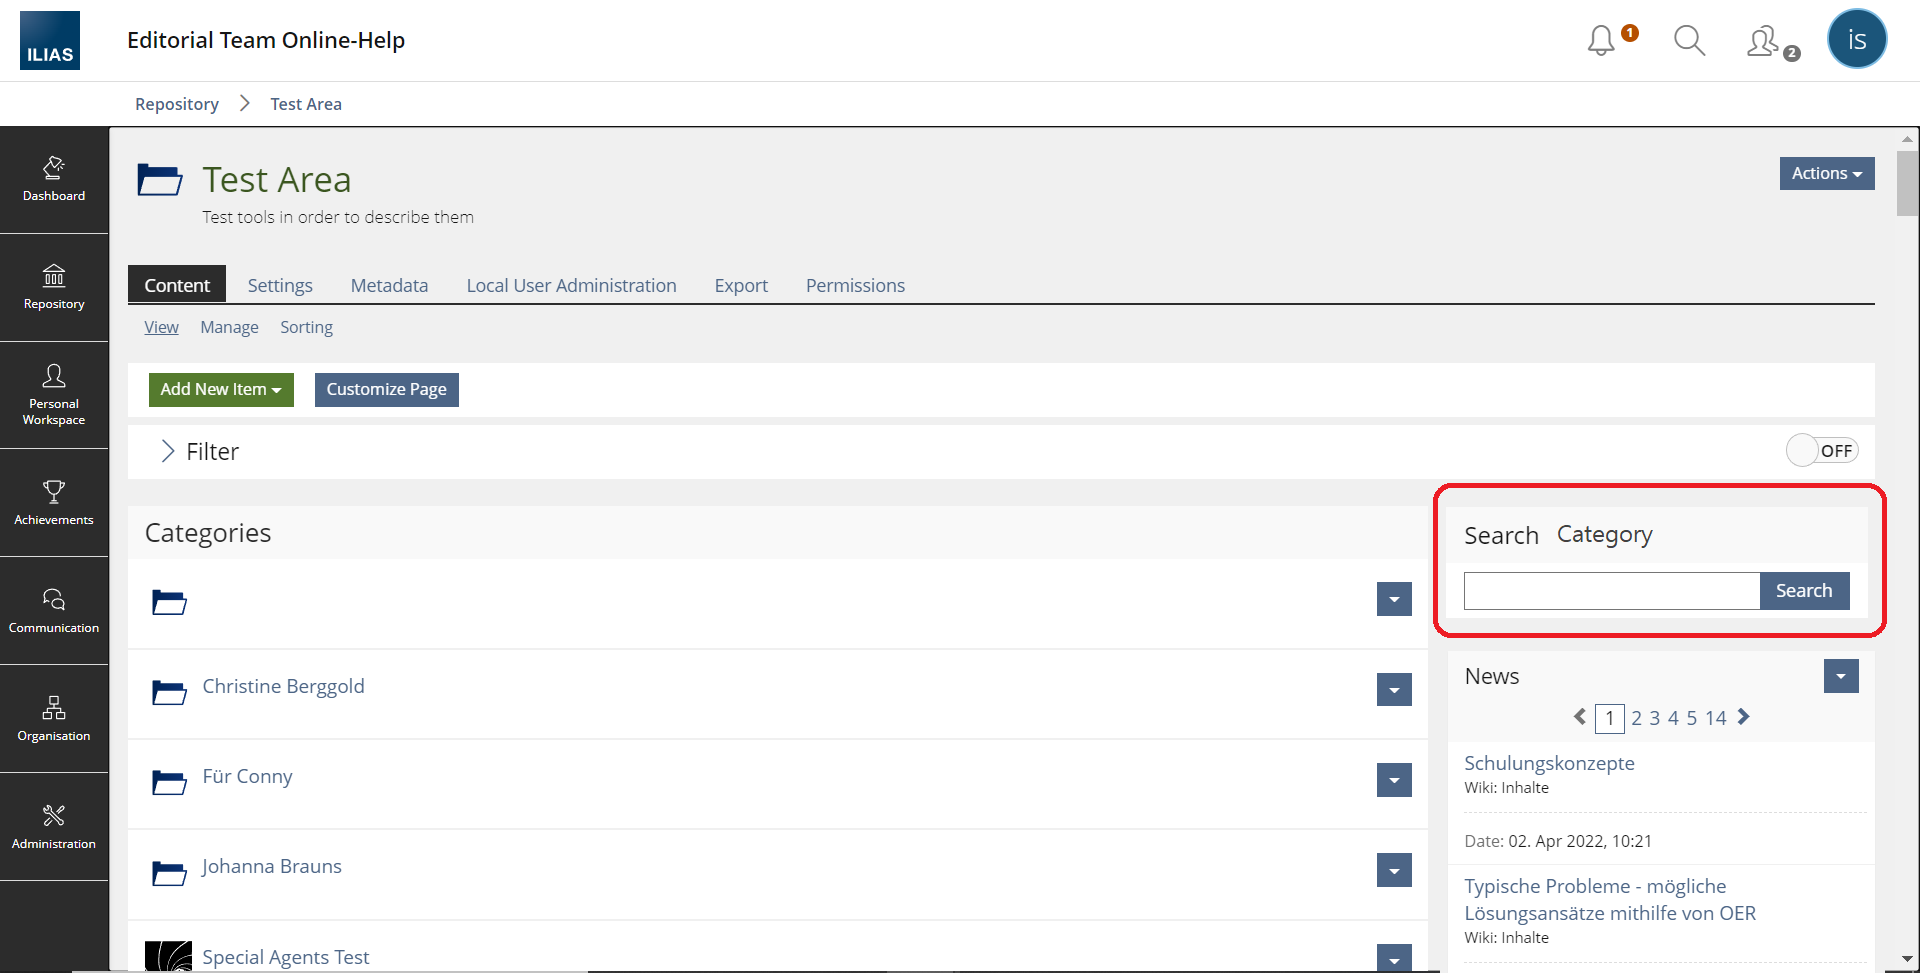Click in the Search text field

(1612, 591)
